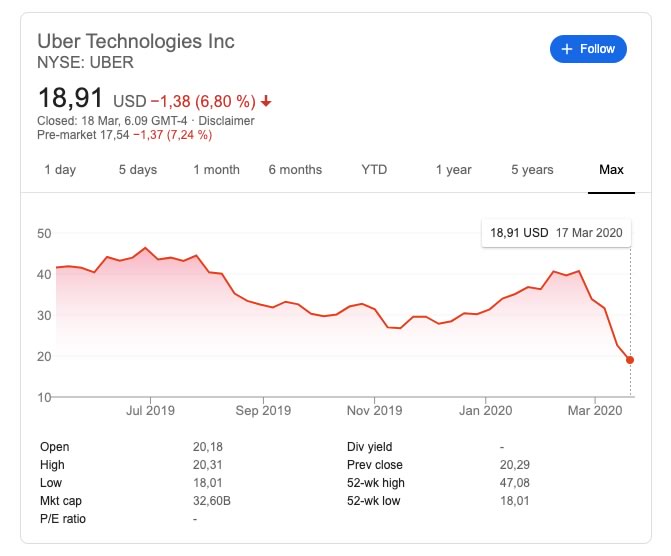This screenshot has height=556, width=671.
Task: Switch to the 5 days tab
Action: [x=138, y=170]
